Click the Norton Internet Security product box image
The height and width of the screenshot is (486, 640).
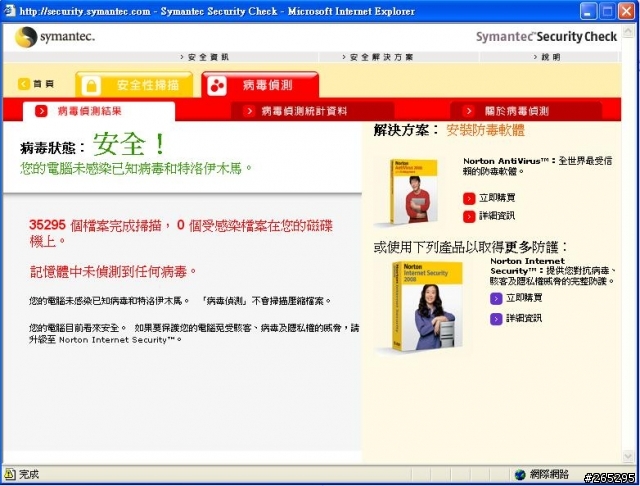point(426,307)
